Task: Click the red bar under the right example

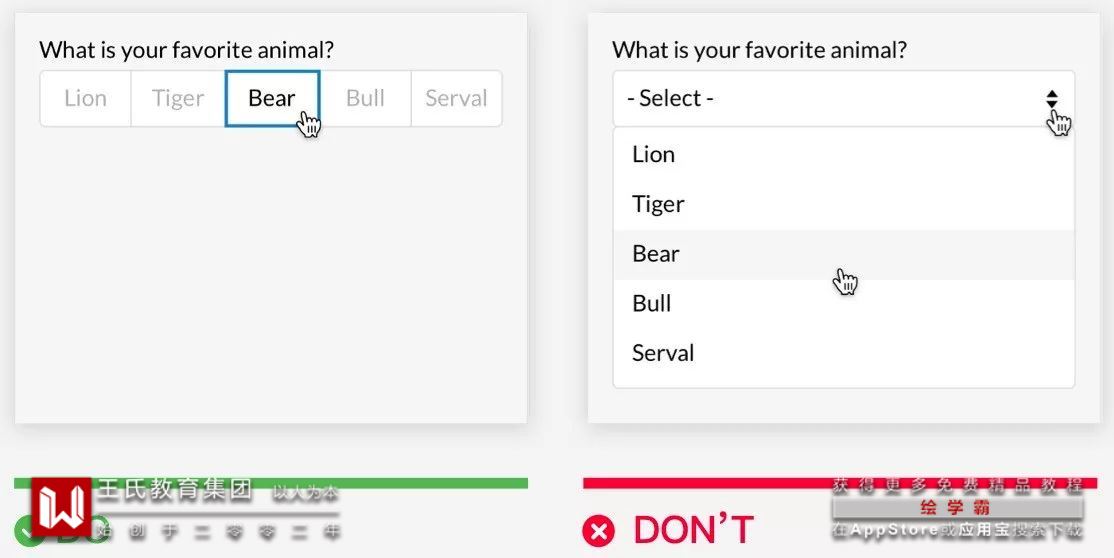Action: pos(700,483)
